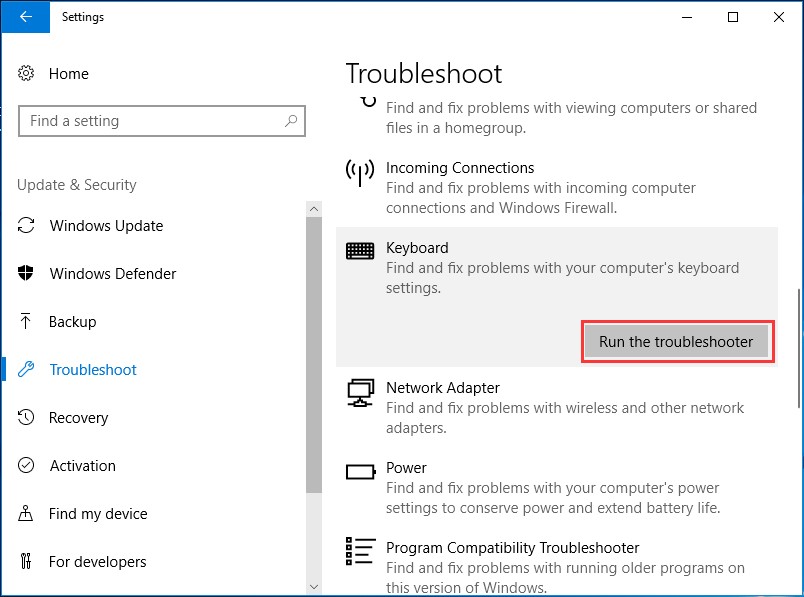Click the Find my device icon
This screenshot has height=597, width=804.
coord(27,513)
